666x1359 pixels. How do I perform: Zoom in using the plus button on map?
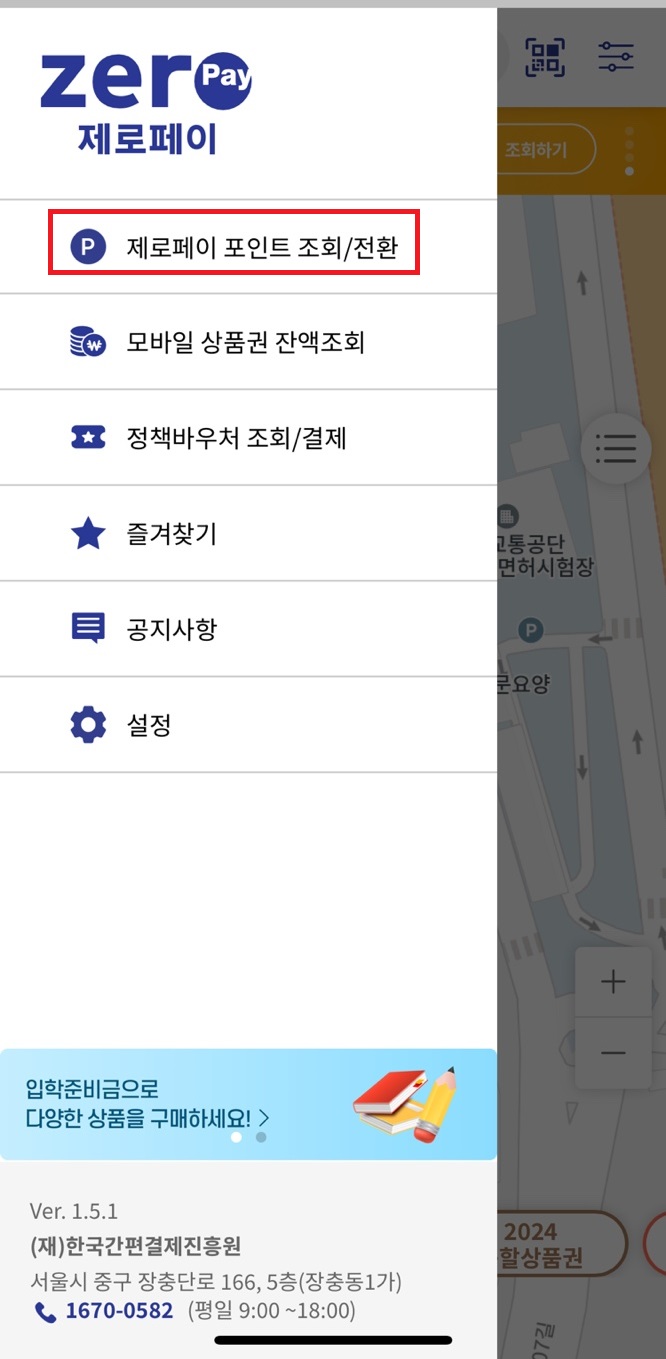click(612, 981)
